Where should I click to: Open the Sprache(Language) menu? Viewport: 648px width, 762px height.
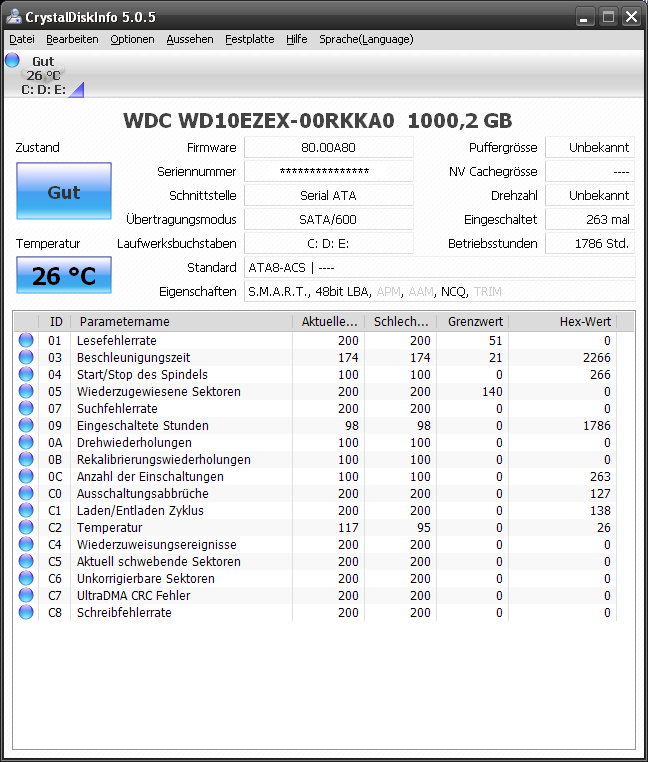(x=366, y=39)
